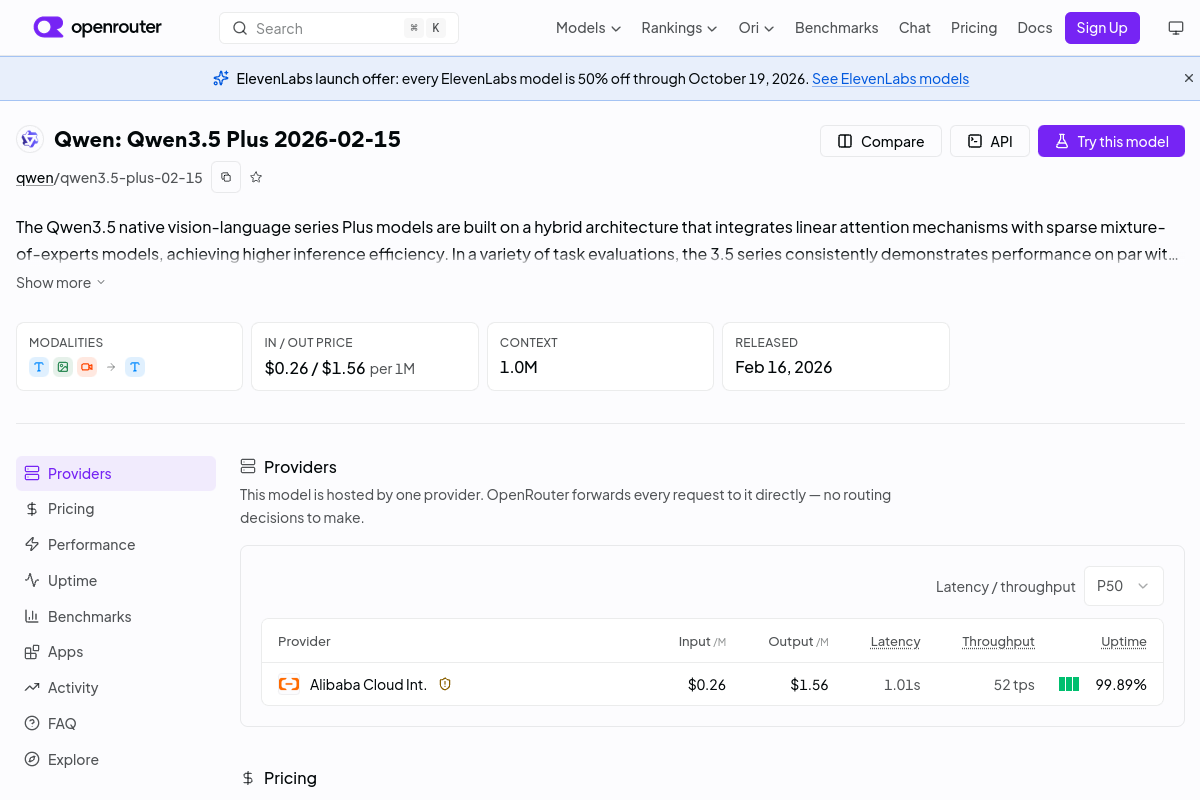The width and height of the screenshot is (1200, 800).
Task: Select Benchmarks in the sidebar
Action: 116,617
